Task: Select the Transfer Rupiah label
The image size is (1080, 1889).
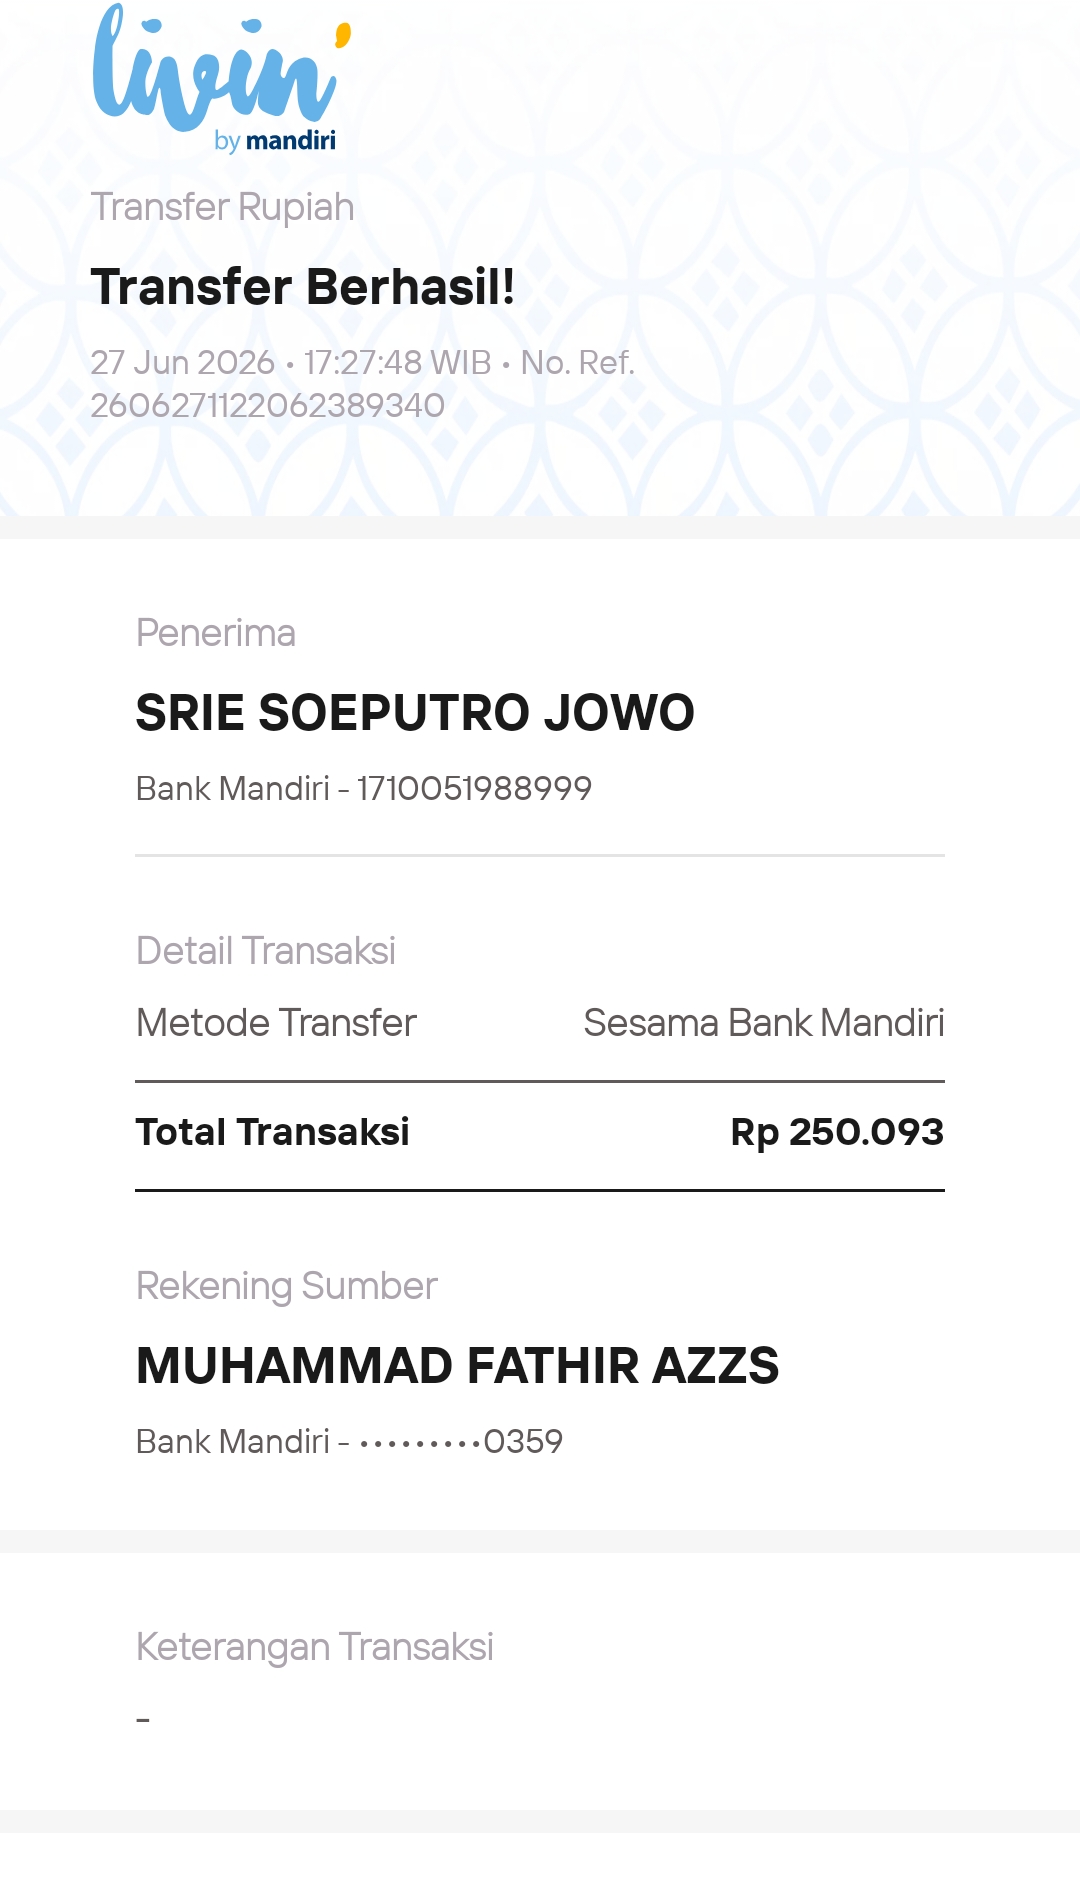Action: [x=223, y=207]
